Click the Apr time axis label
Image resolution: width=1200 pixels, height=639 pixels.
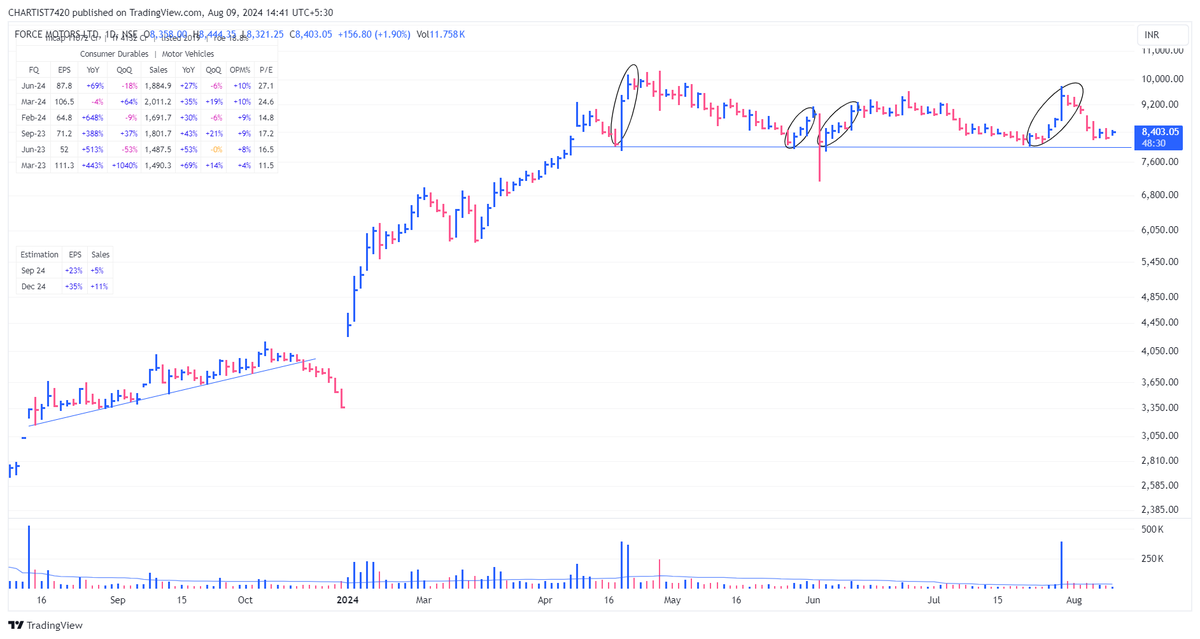tap(545, 600)
